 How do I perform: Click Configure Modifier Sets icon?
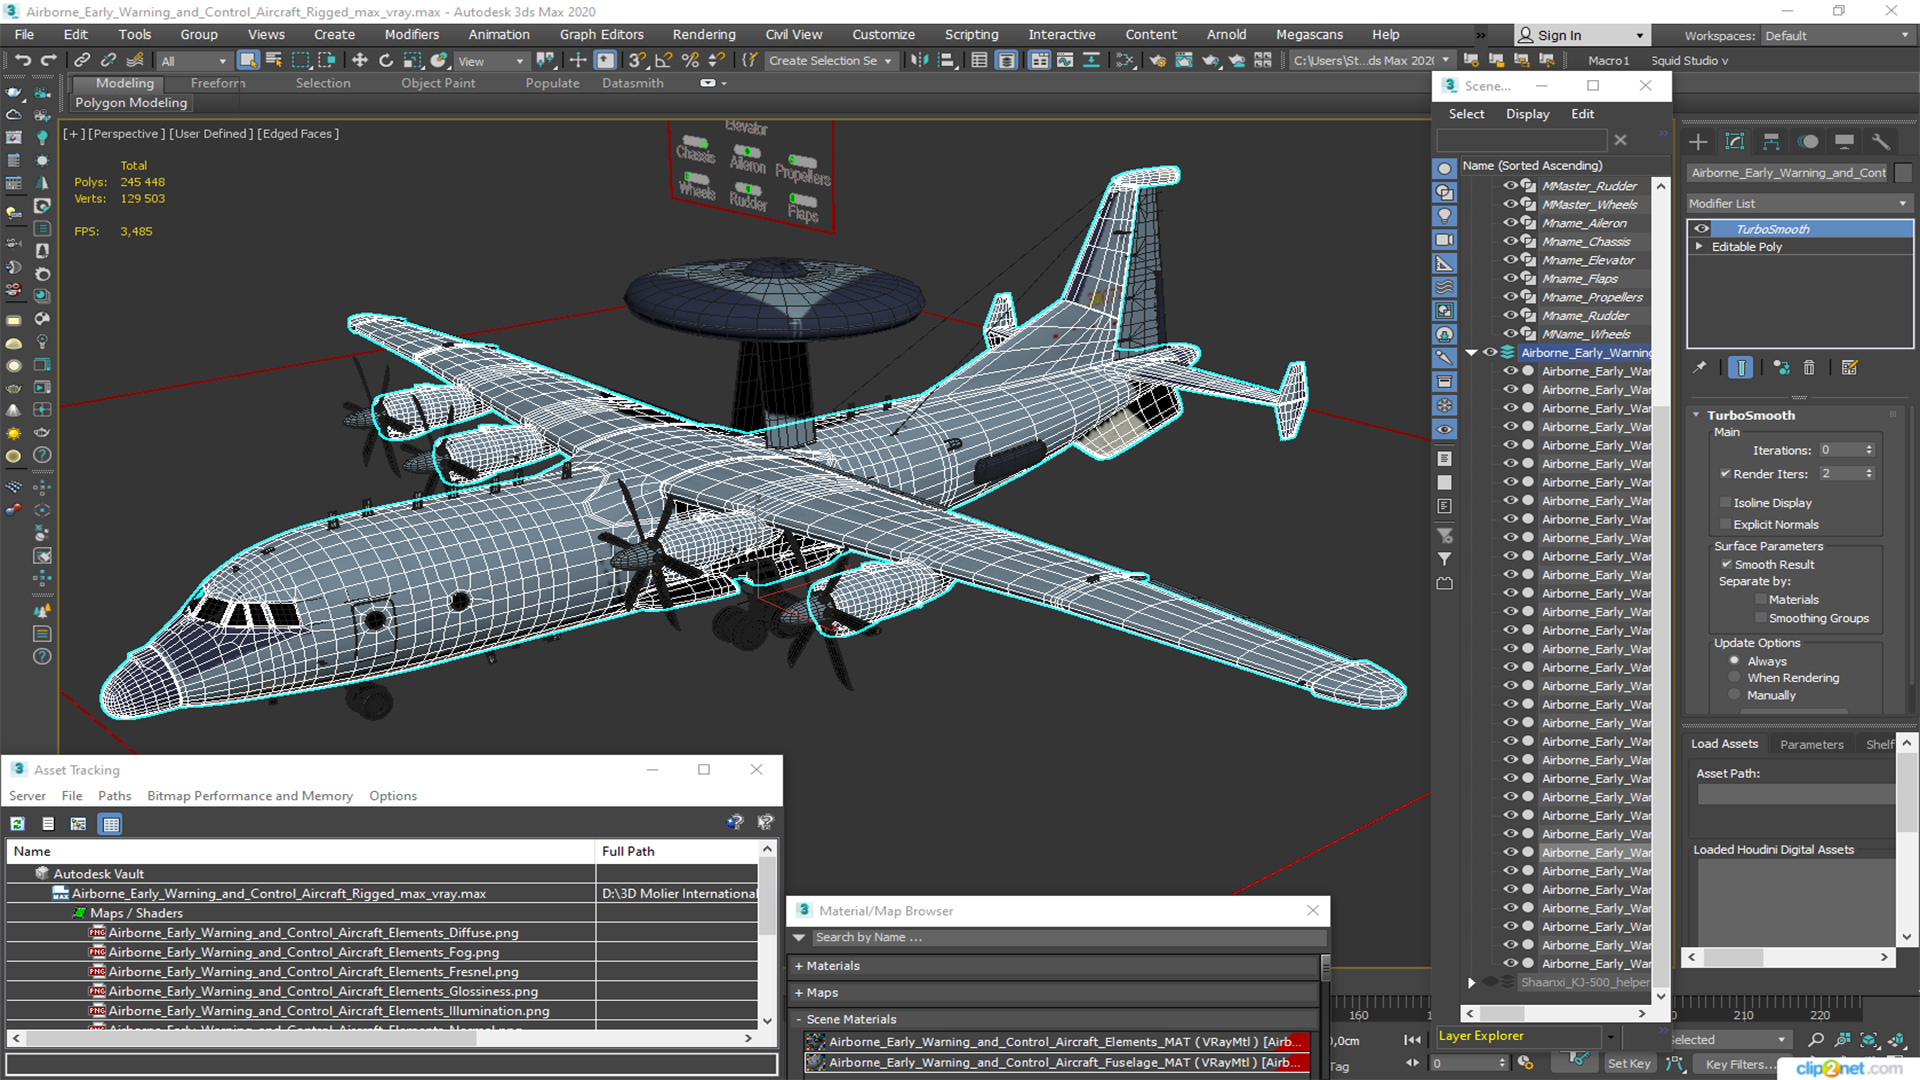tap(1849, 368)
